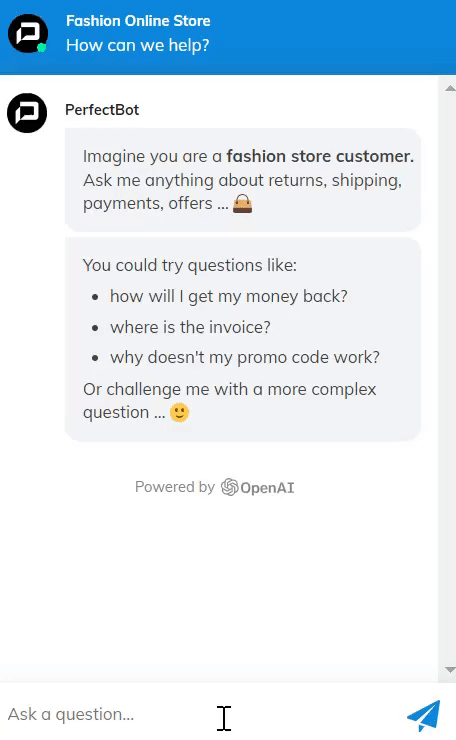Click 'how will I get my money back?'
Image resolution: width=456 pixels, height=740 pixels.
[228, 296]
